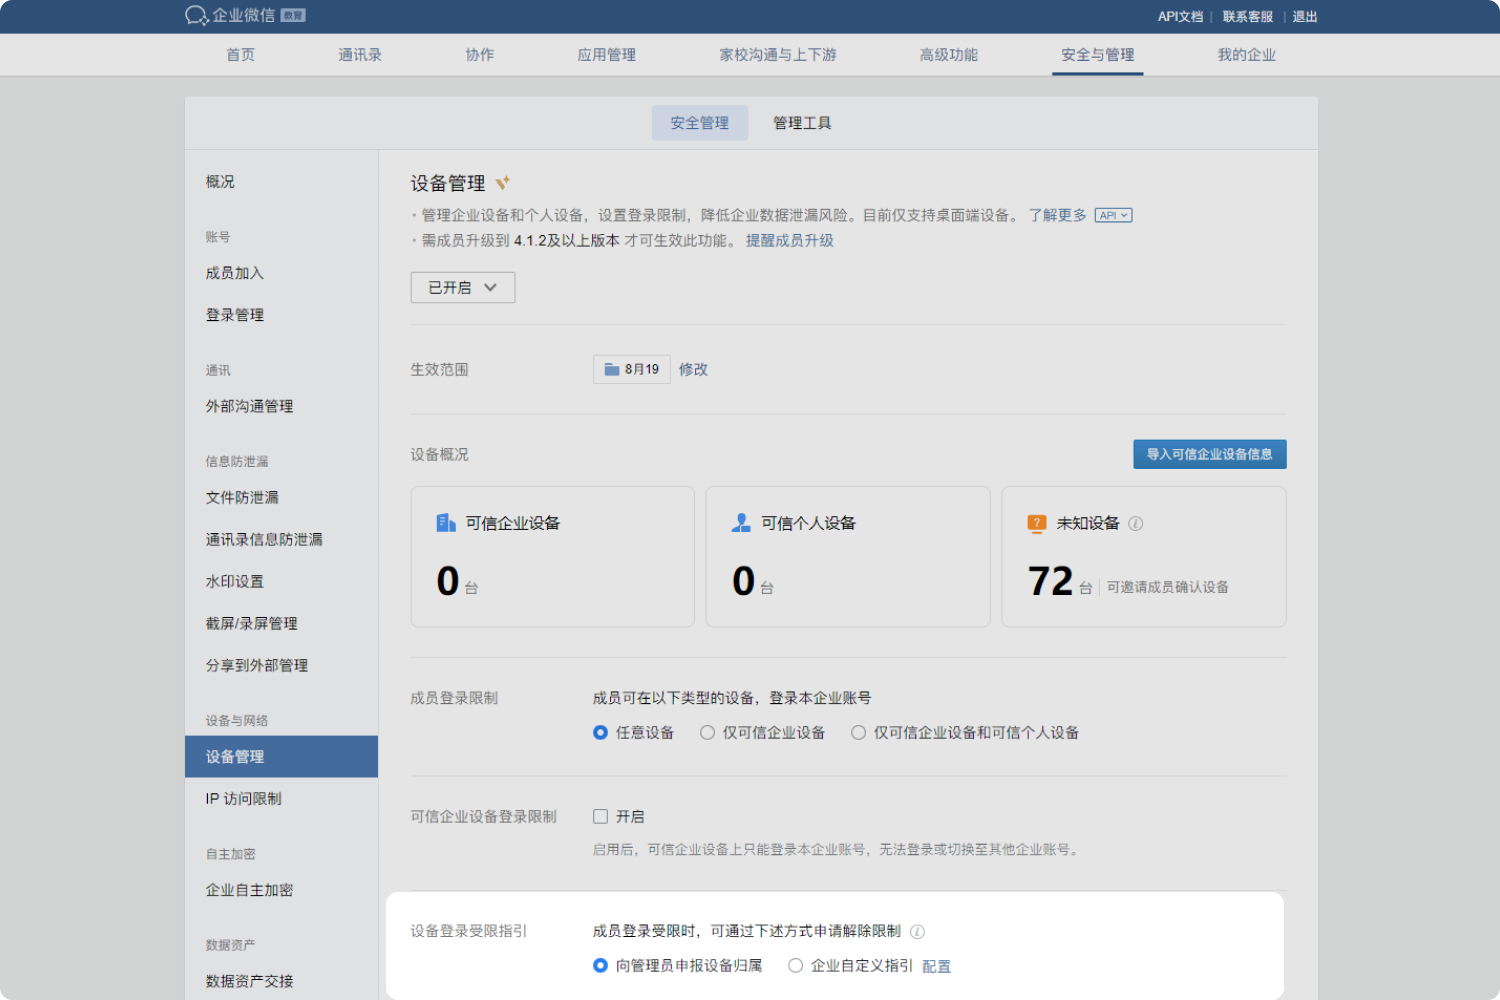1500x1000 pixels.
Task: Open 水印设置 in the sidebar
Action: click(233, 581)
